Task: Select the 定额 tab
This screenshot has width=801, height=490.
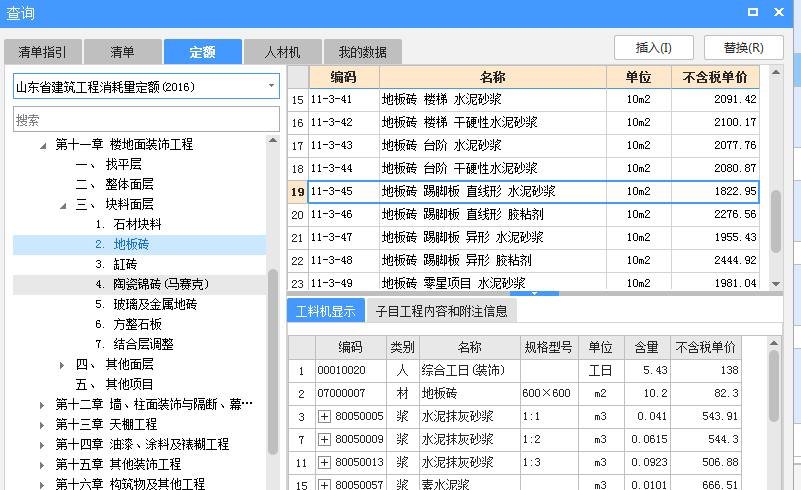Action: click(203, 52)
